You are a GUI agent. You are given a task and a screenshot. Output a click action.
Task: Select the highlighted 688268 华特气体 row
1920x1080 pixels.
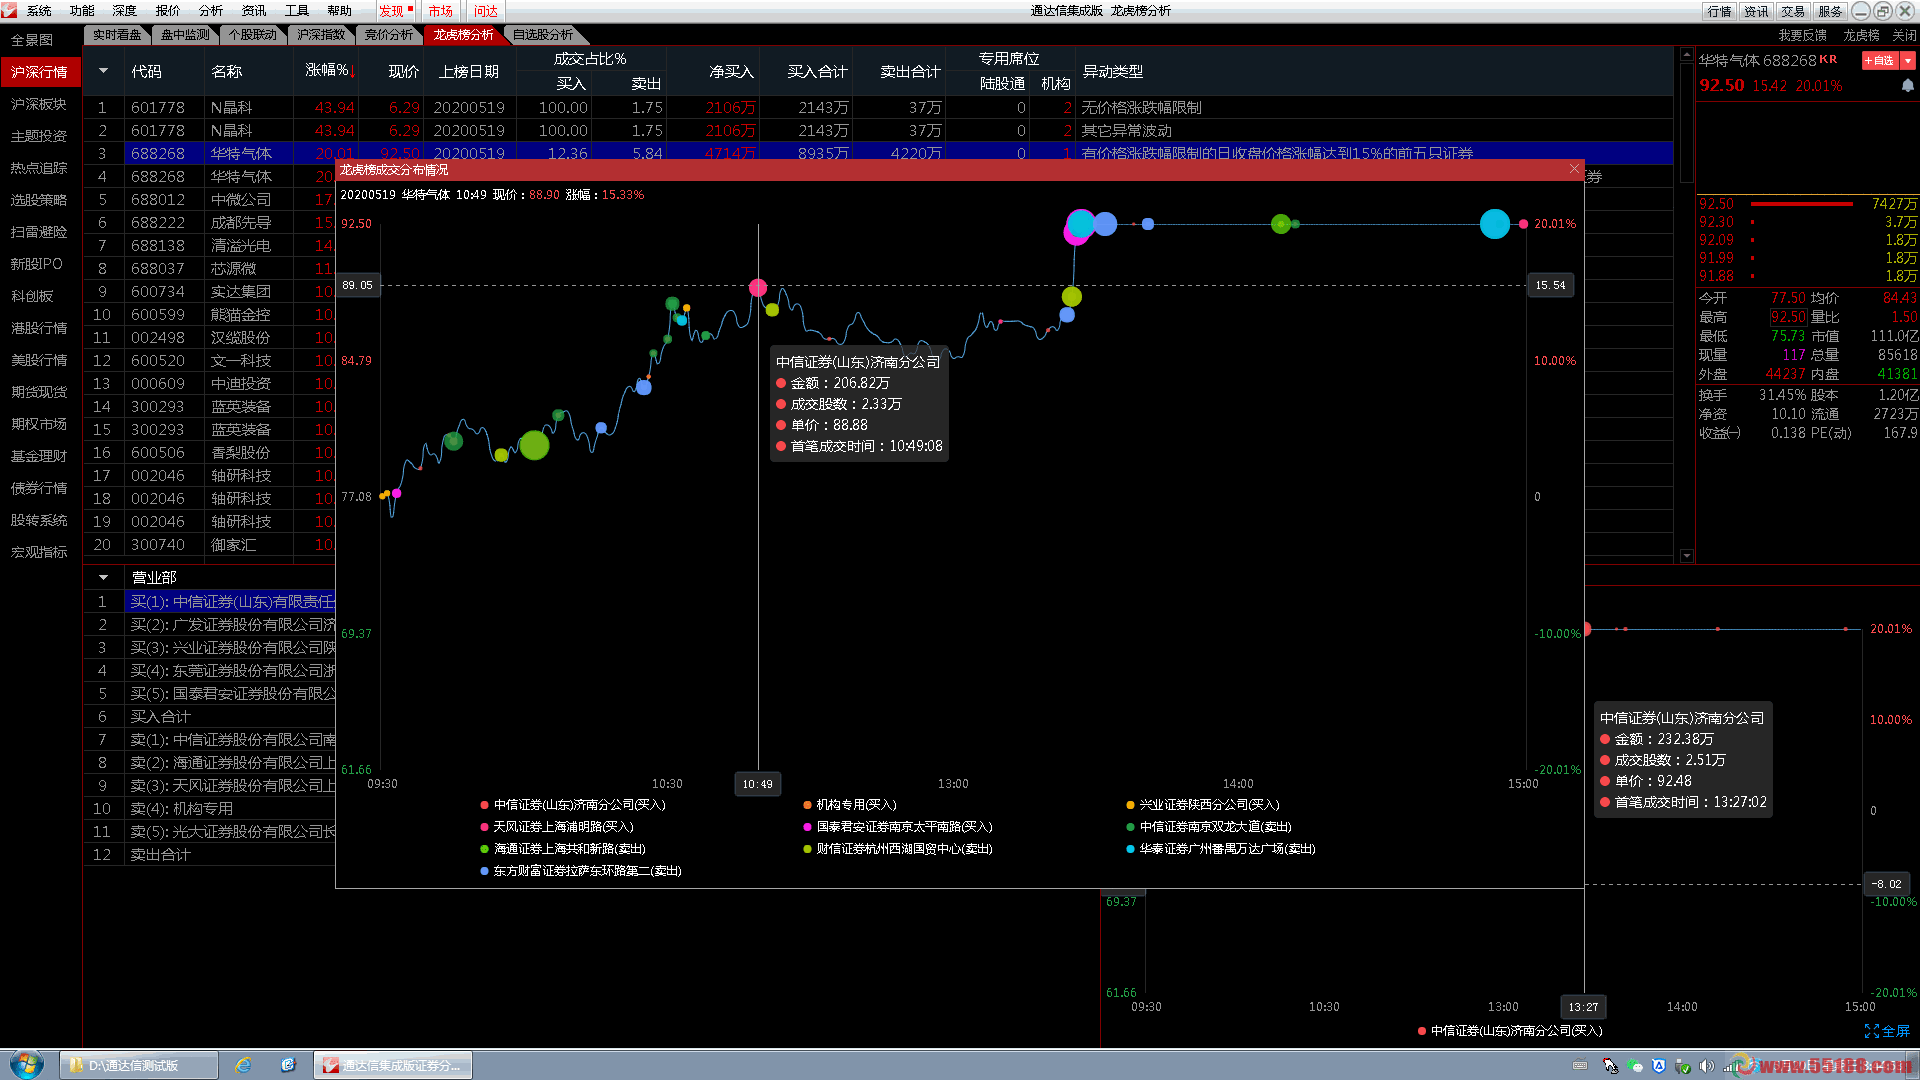878,153
